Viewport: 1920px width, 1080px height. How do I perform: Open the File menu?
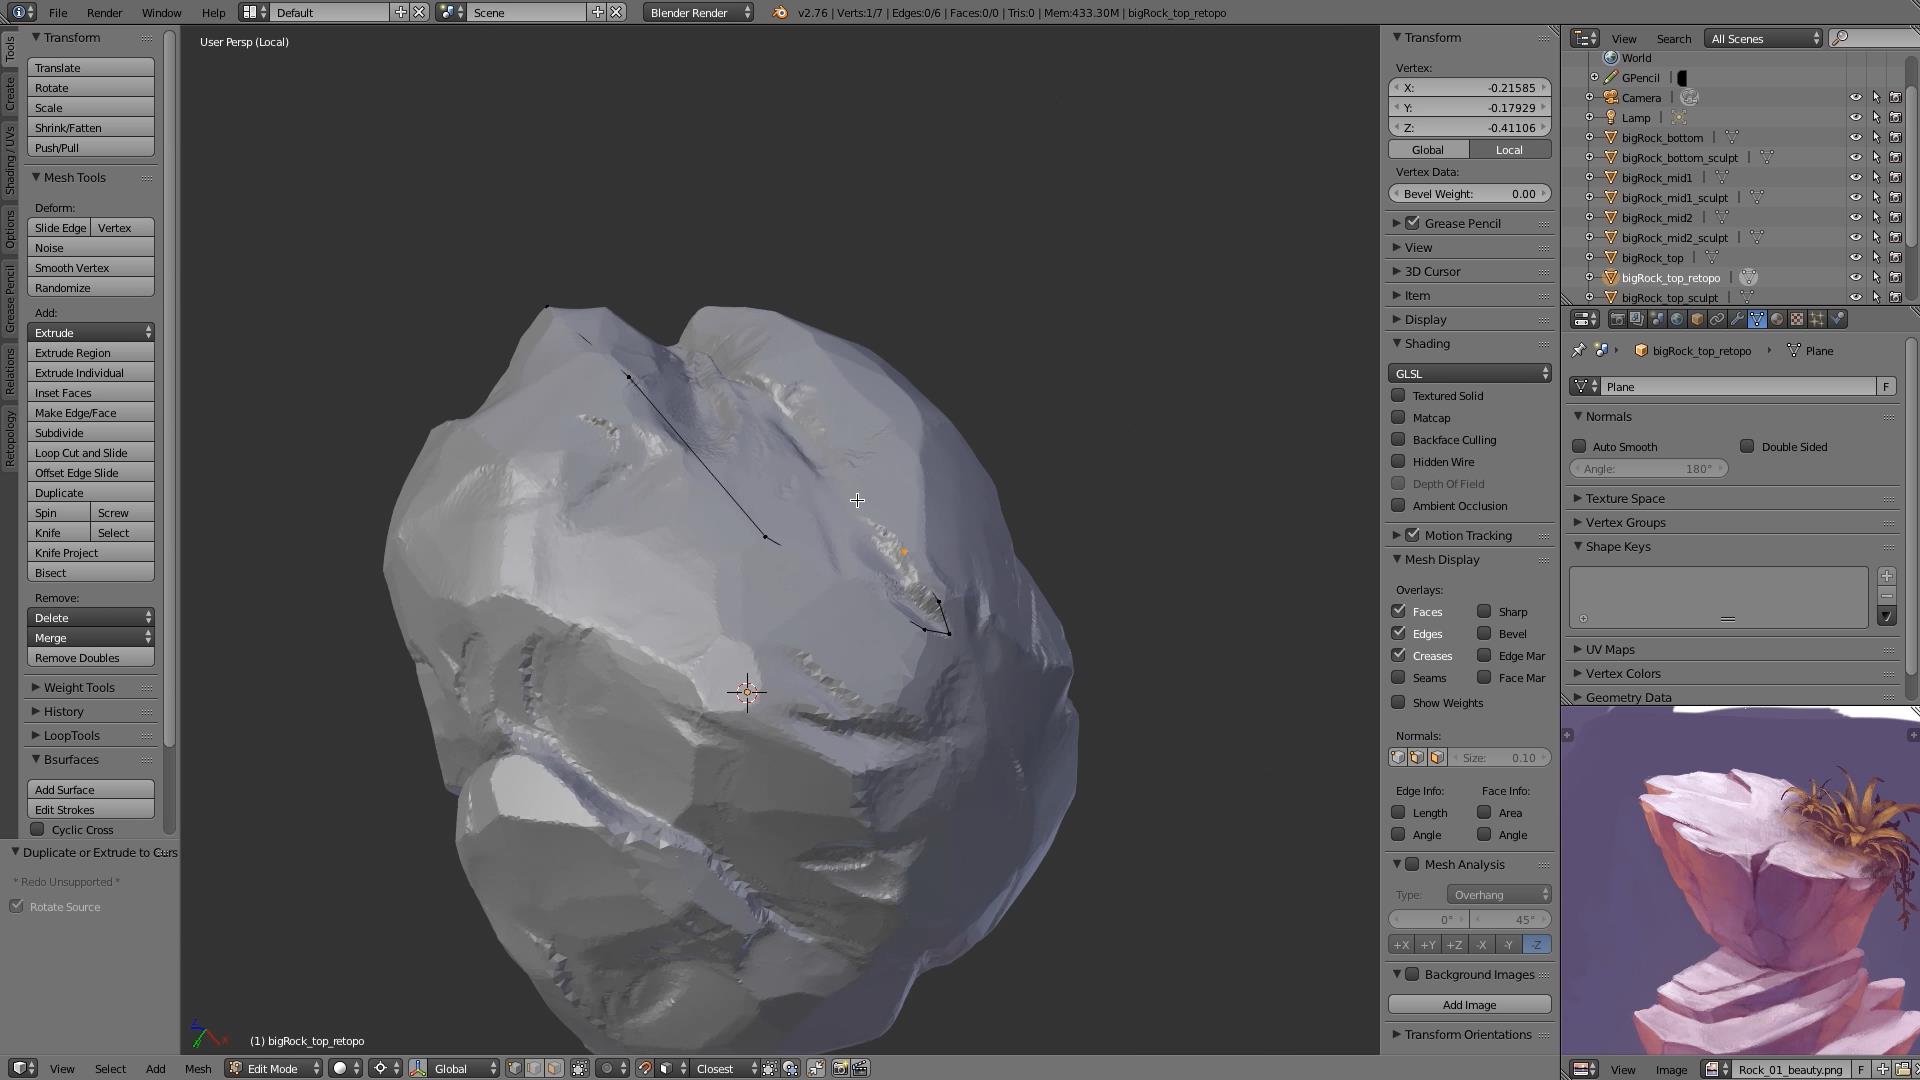[x=58, y=12]
